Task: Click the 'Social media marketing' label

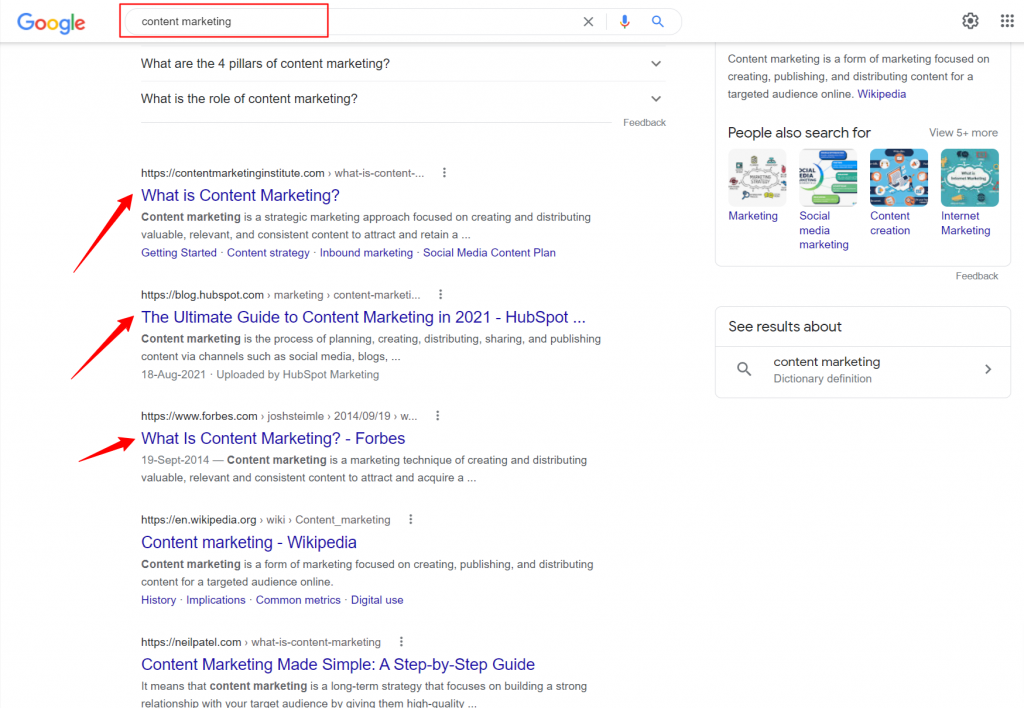Action: pos(824,230)
